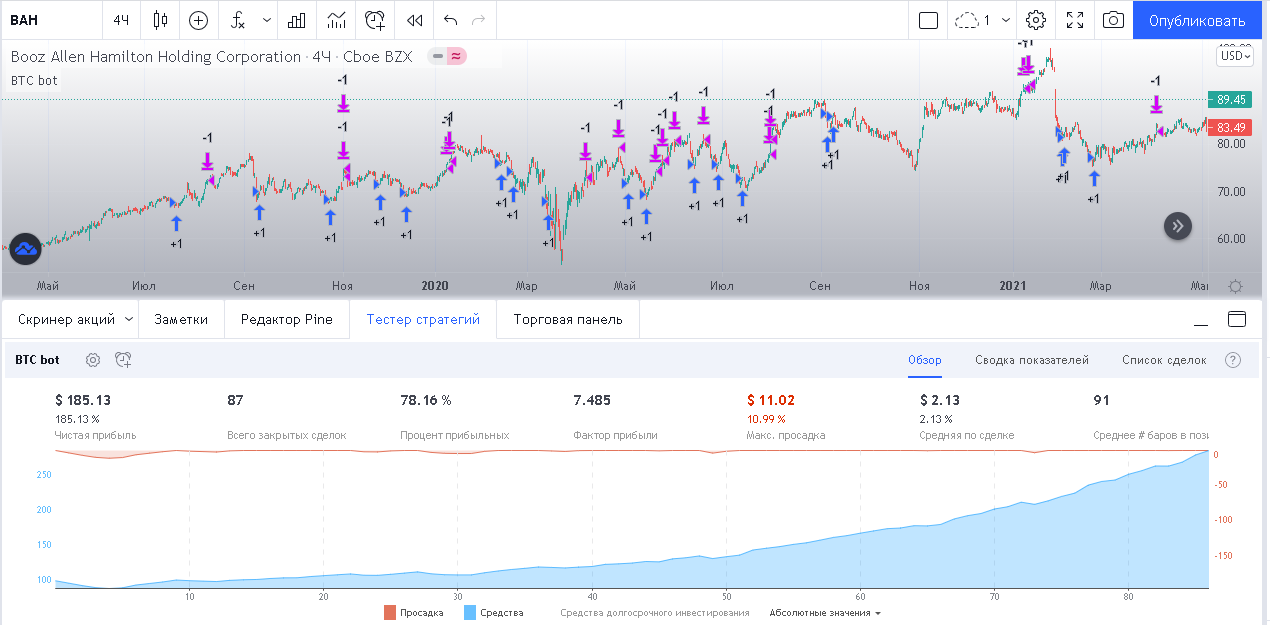
Task: Toggle the Просадка series in the legend
Action: click(x=413, y=613)
